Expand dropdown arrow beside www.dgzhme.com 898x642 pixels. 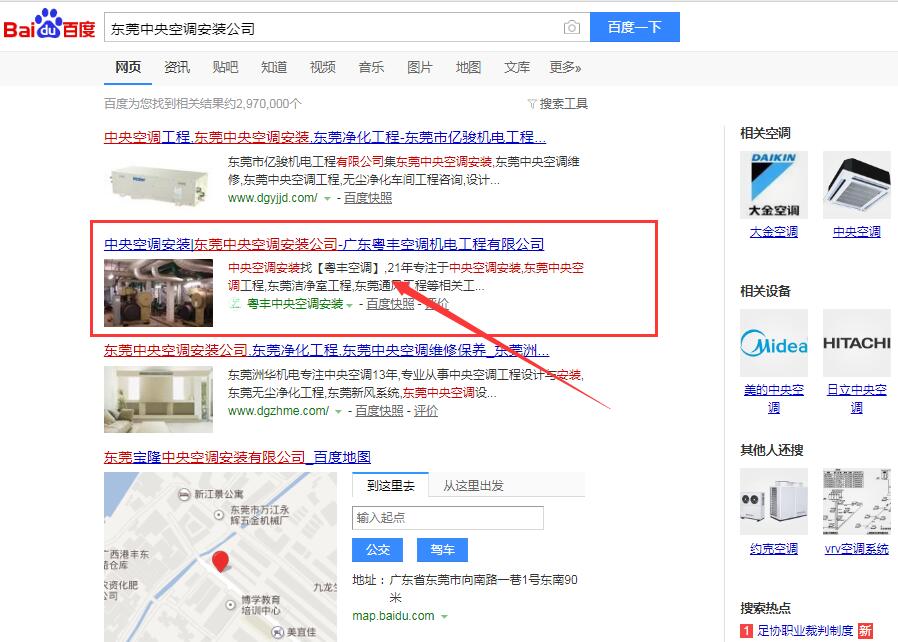pos(338,411)
